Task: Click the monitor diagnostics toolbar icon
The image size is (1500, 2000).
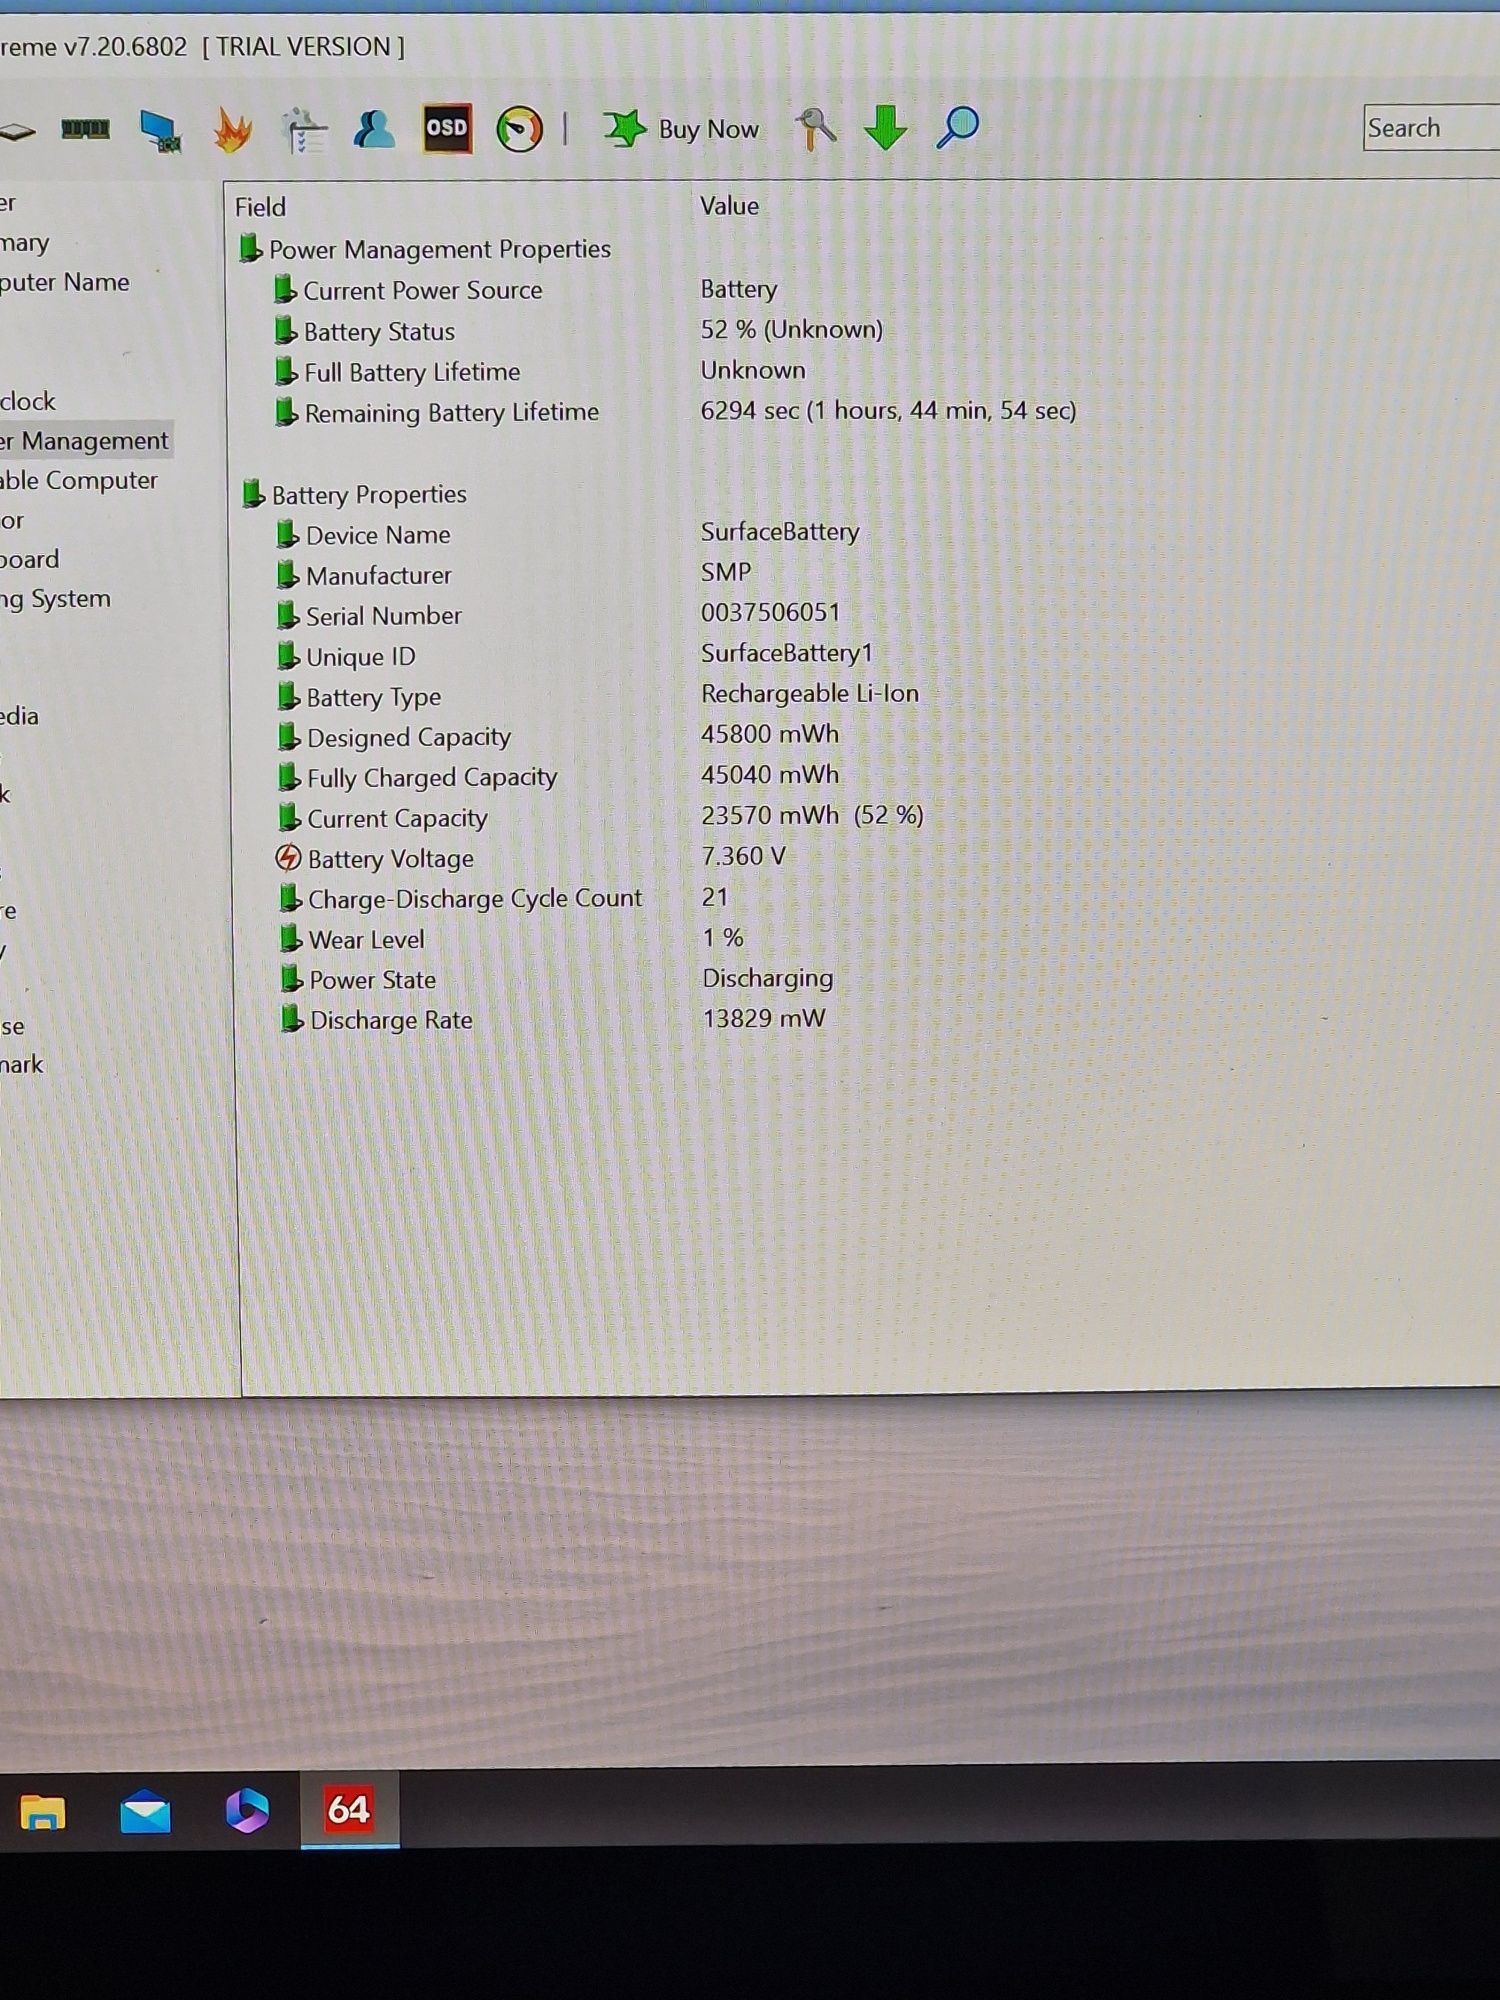Action: (x=160, y=131)
